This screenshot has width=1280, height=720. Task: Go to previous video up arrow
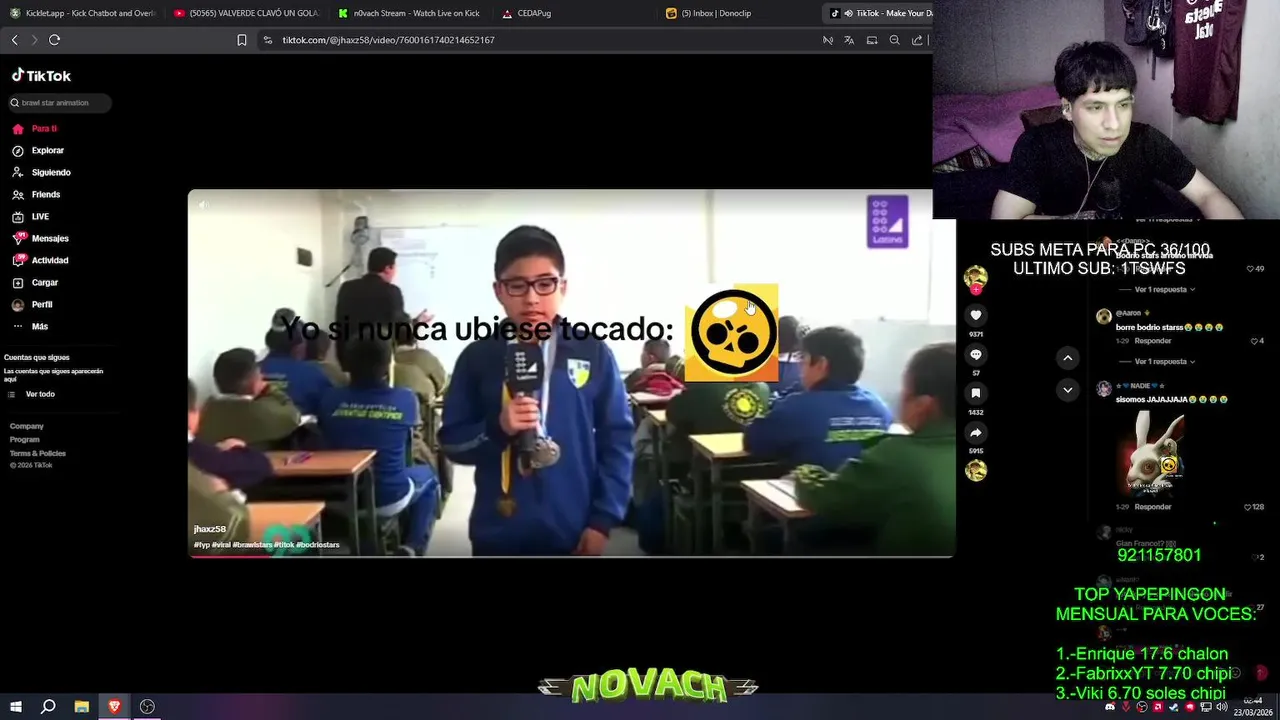point(1068,358)
